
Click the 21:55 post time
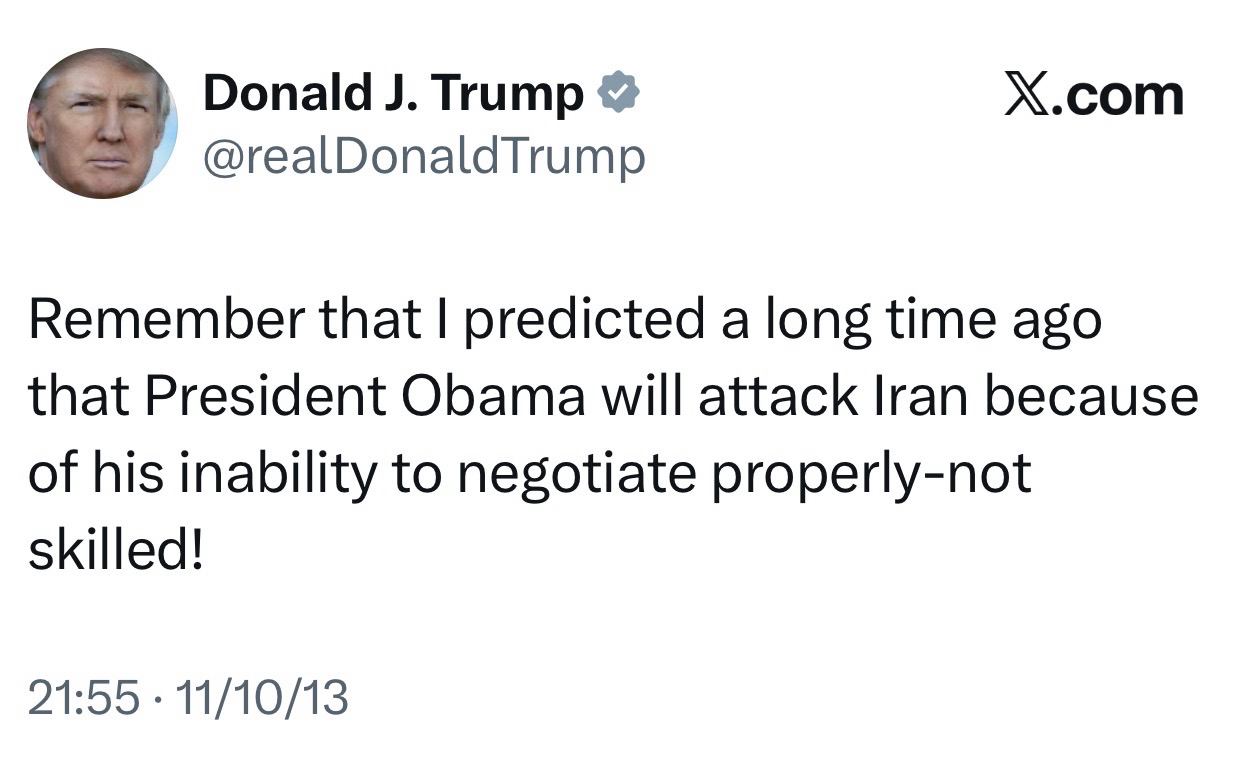tap(83, 697)
